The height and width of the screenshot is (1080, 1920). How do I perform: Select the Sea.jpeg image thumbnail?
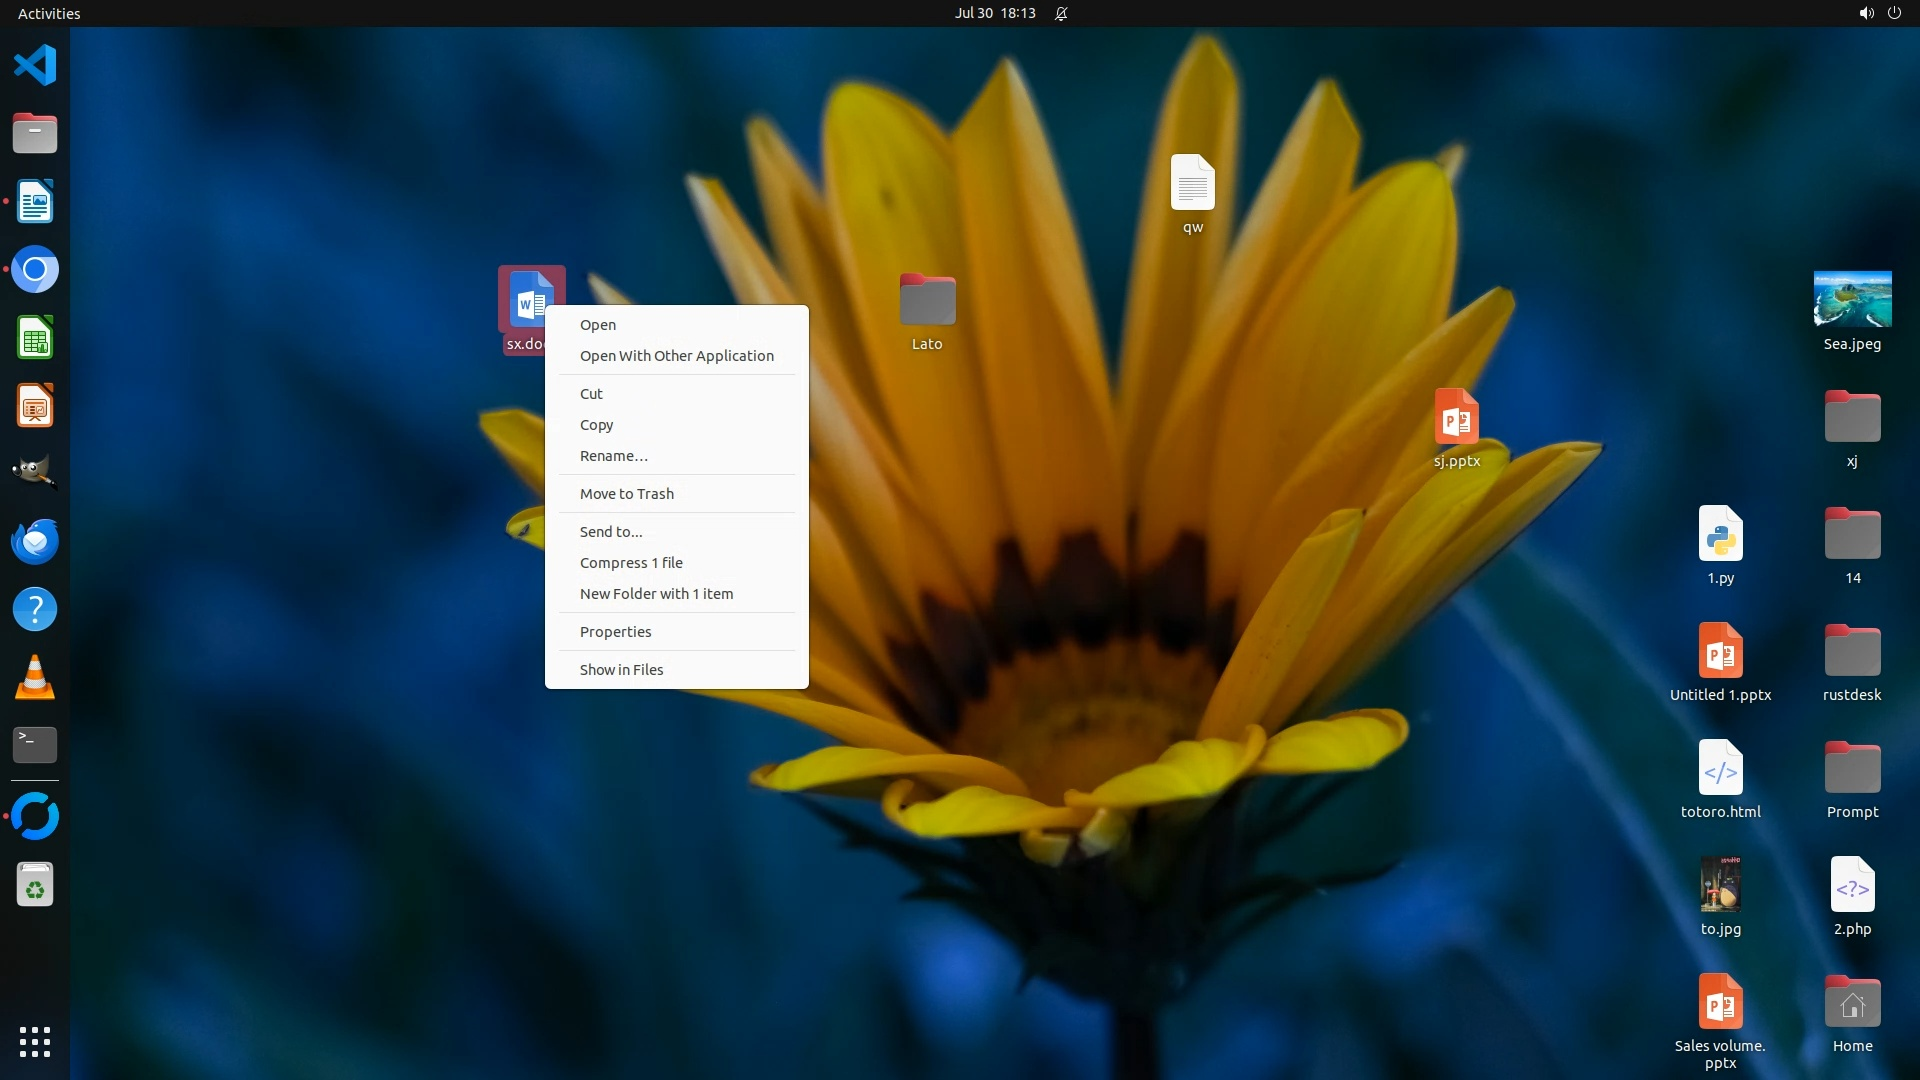click(x=1852, y=299)
